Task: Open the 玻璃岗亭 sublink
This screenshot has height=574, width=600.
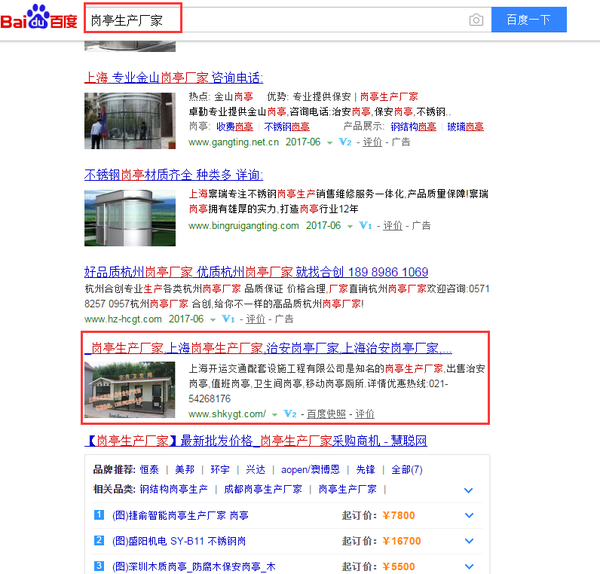Action: (x=465, y=127)
